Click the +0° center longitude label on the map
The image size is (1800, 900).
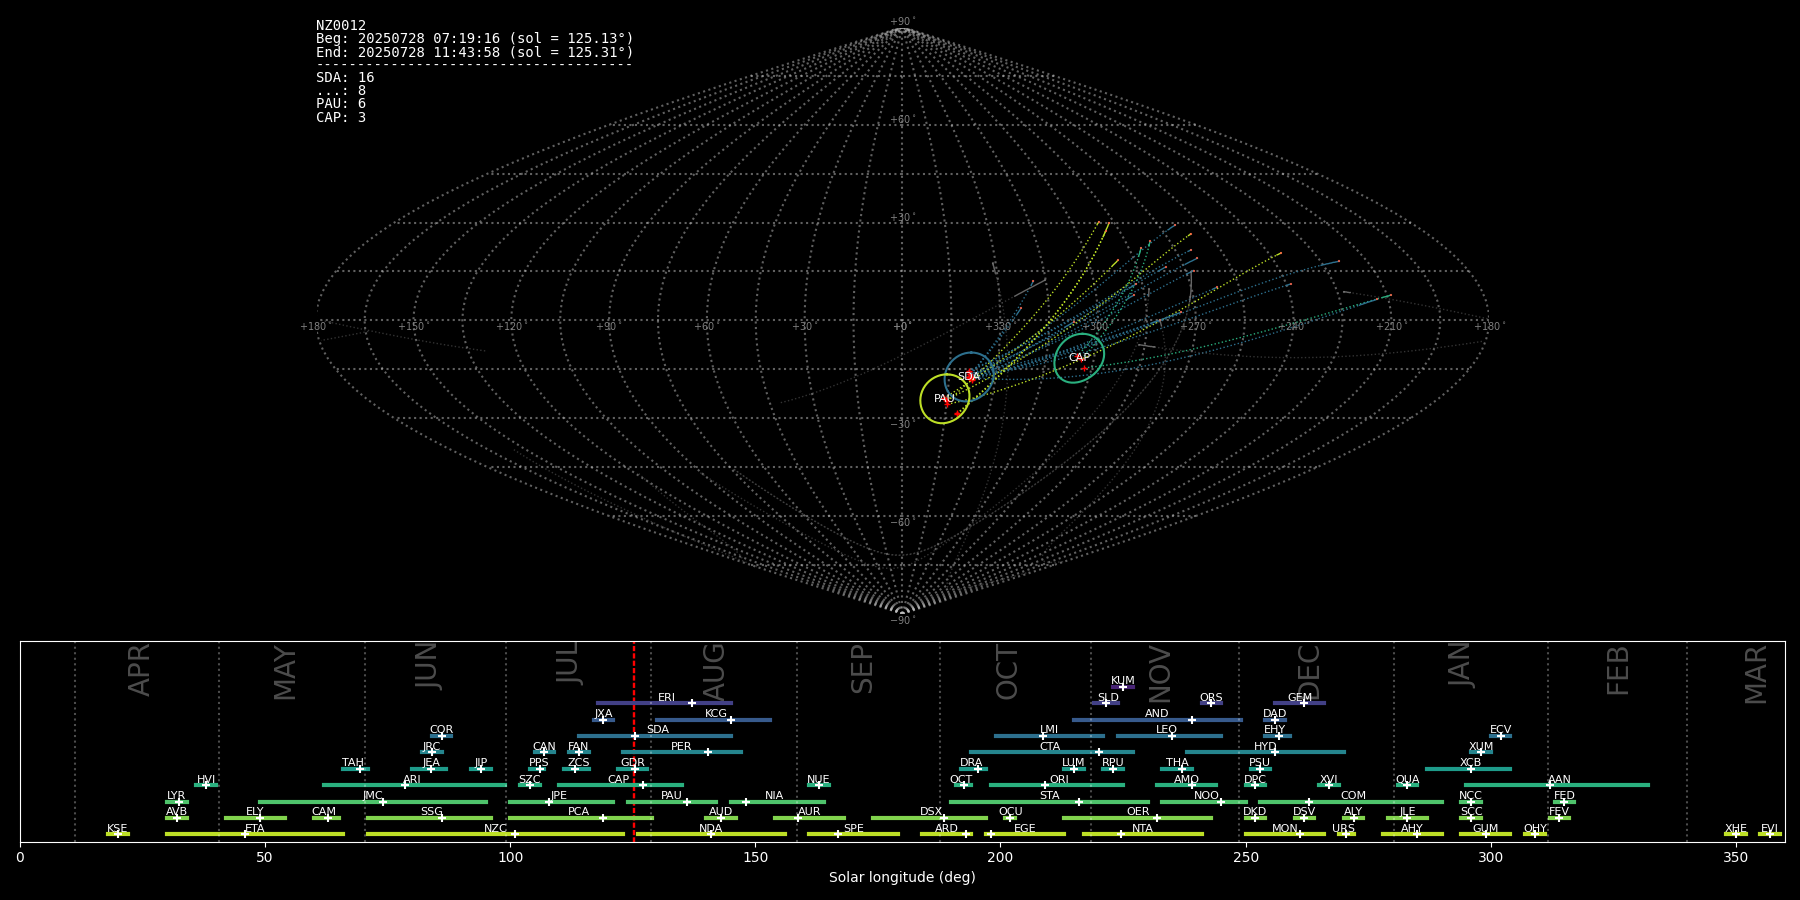901,326
